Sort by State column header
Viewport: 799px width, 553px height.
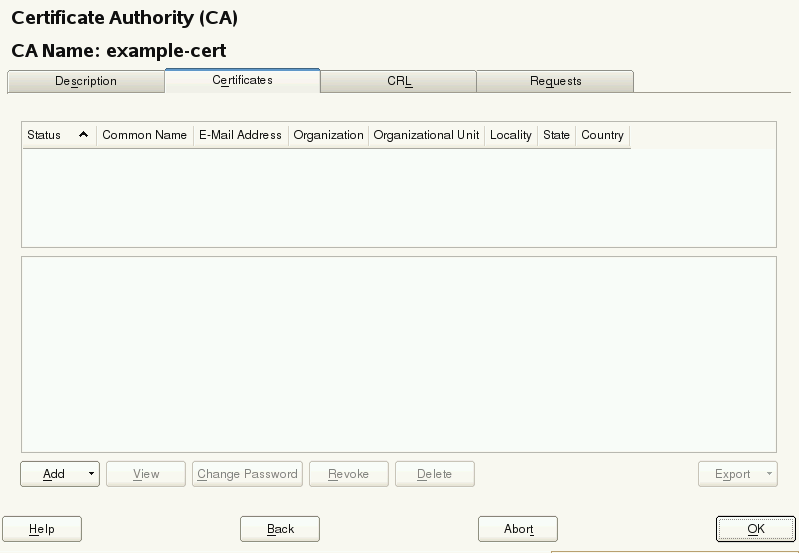556,135
